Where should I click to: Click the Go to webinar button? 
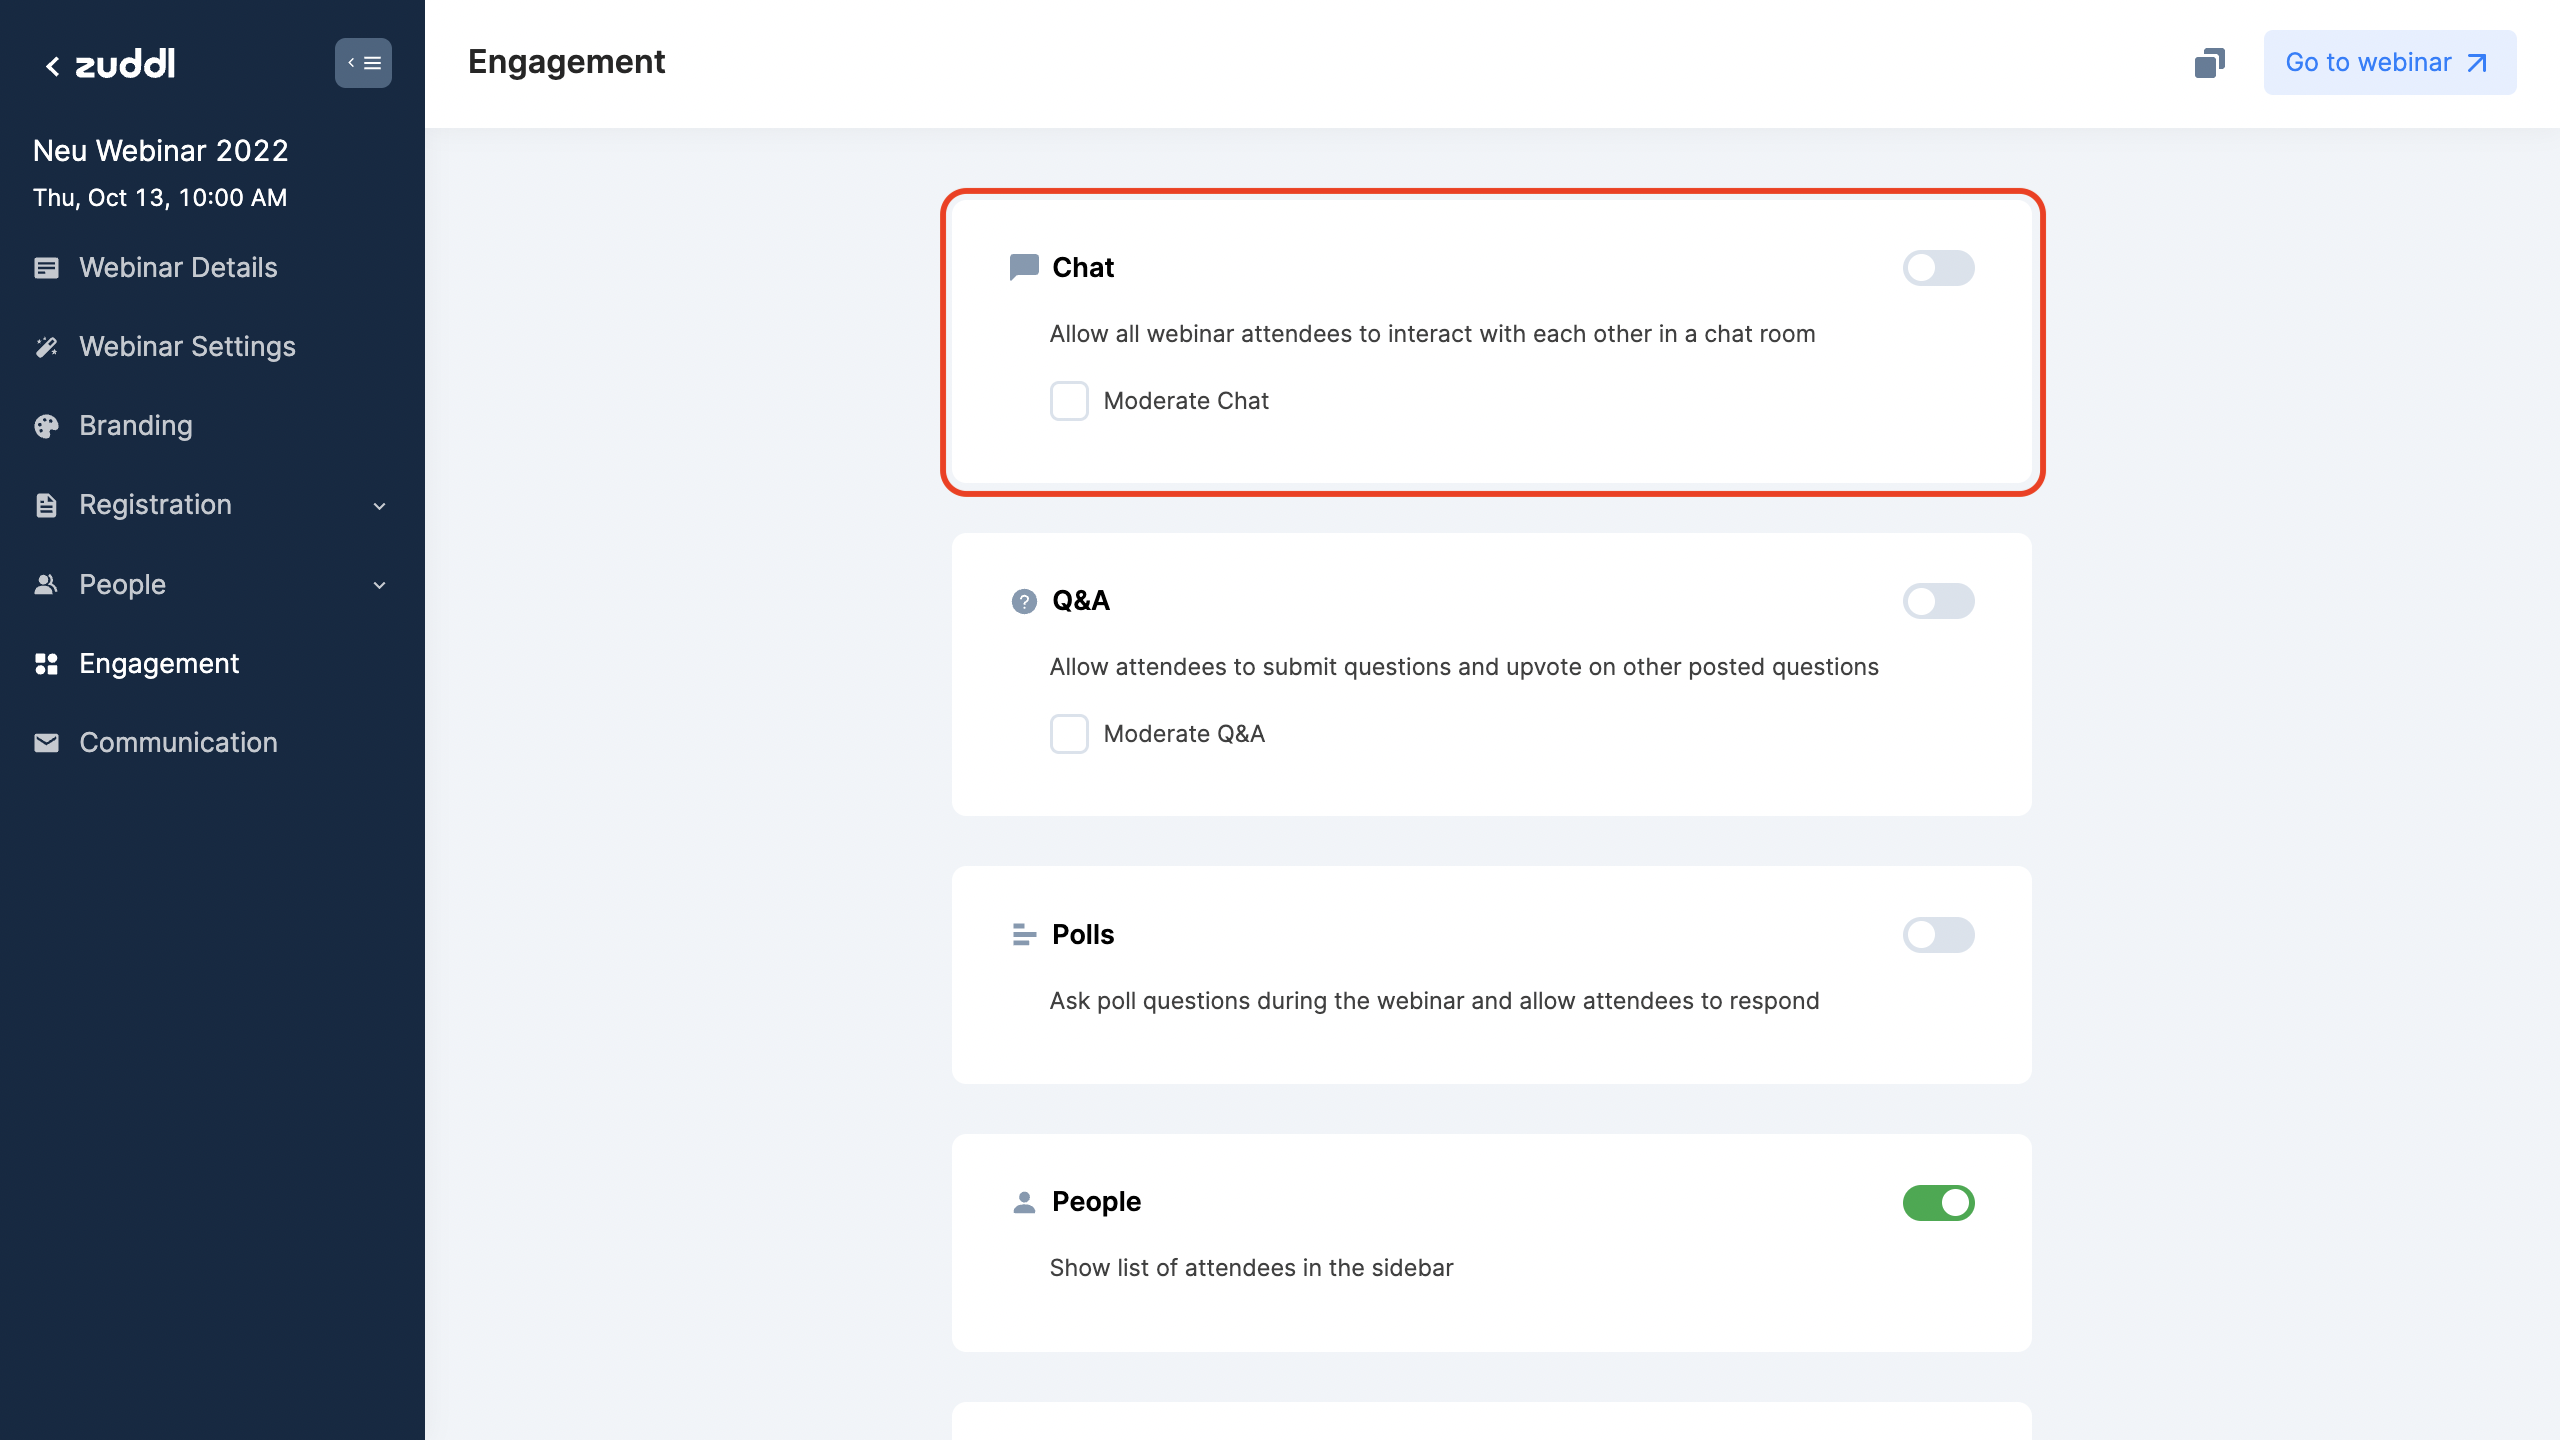pyautogui.click(x=2388, y=62)
